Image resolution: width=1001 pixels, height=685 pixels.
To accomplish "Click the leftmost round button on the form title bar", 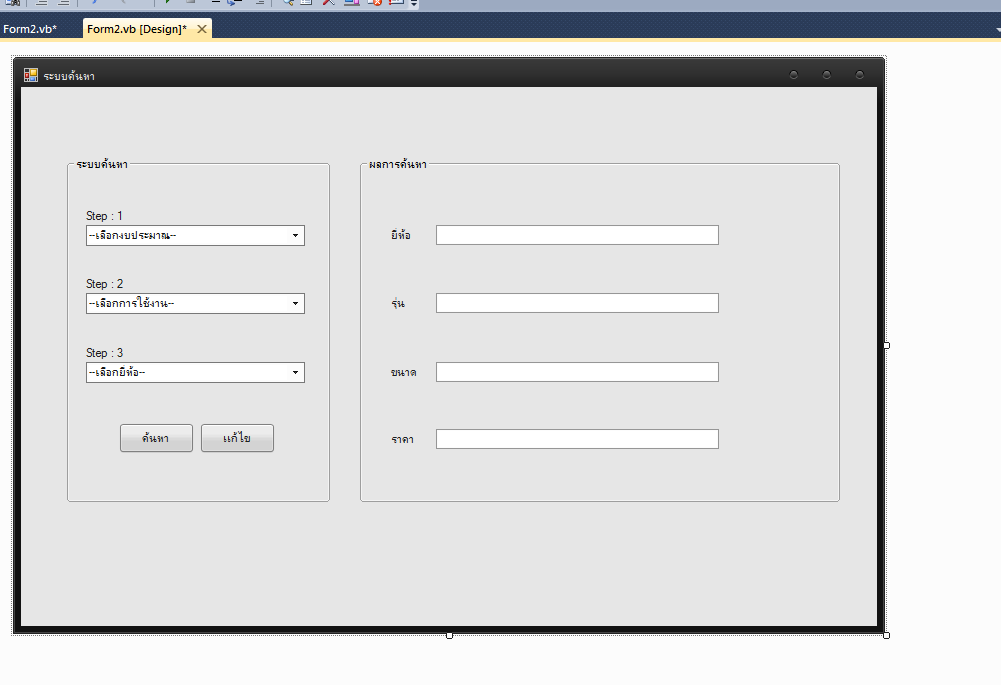I will coord(794,75).
